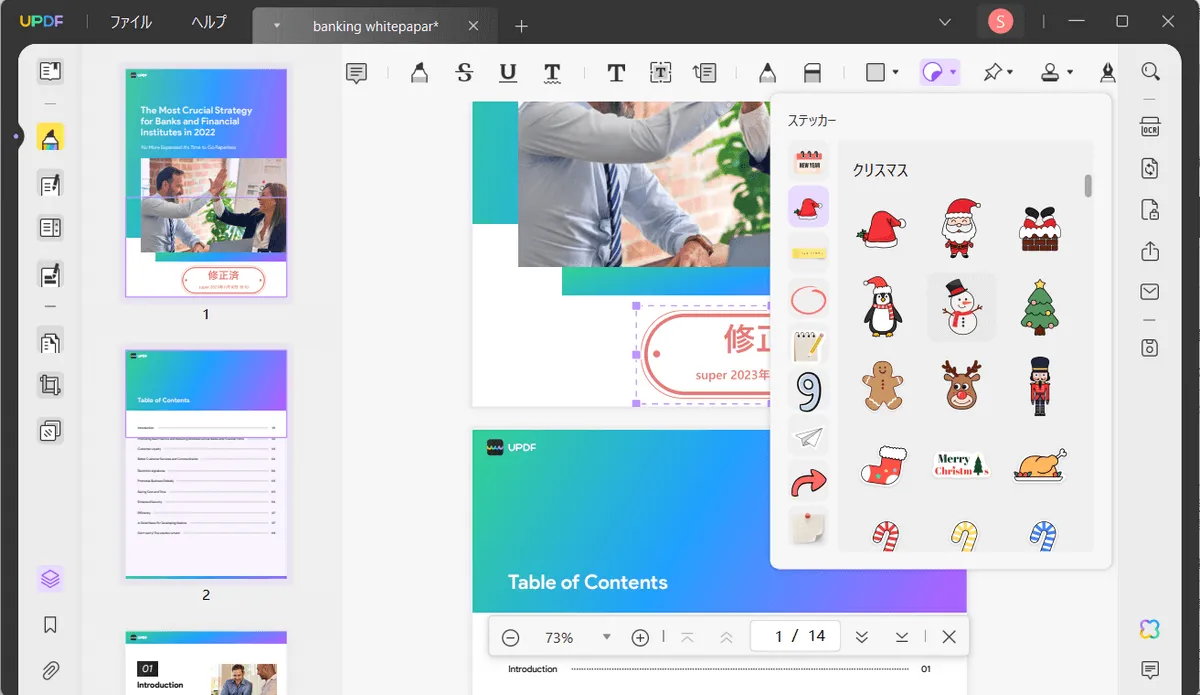
Task: Expand the shape tool dropdown arrow
Action: click(895, 72)
